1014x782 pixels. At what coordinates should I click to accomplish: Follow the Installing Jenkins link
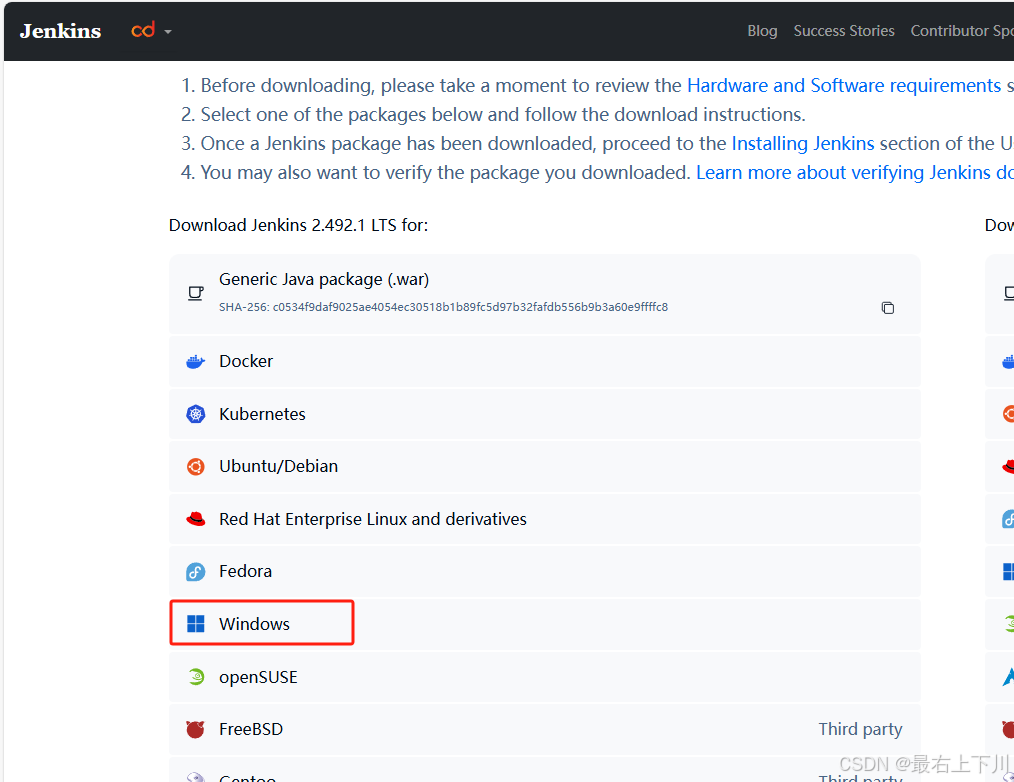[803, 143]
